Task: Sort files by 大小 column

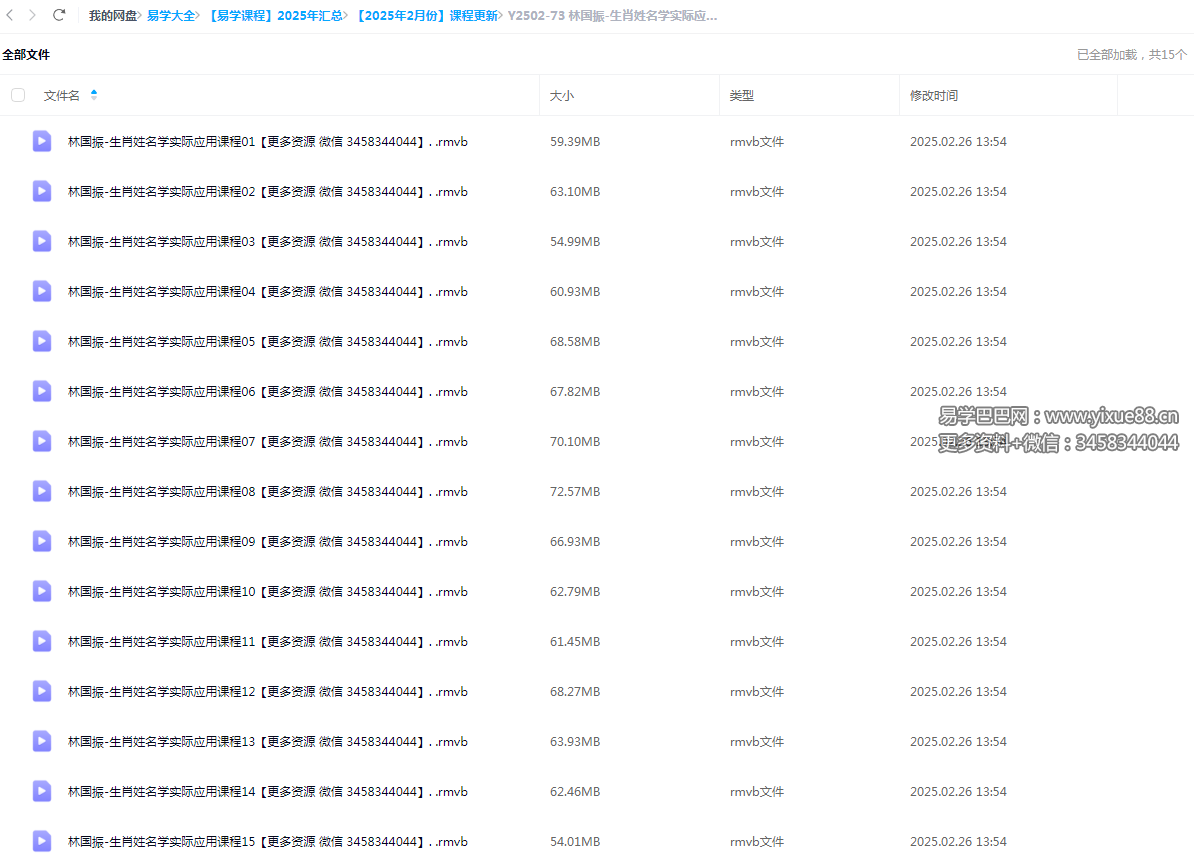Action: (x=562, y=96)
